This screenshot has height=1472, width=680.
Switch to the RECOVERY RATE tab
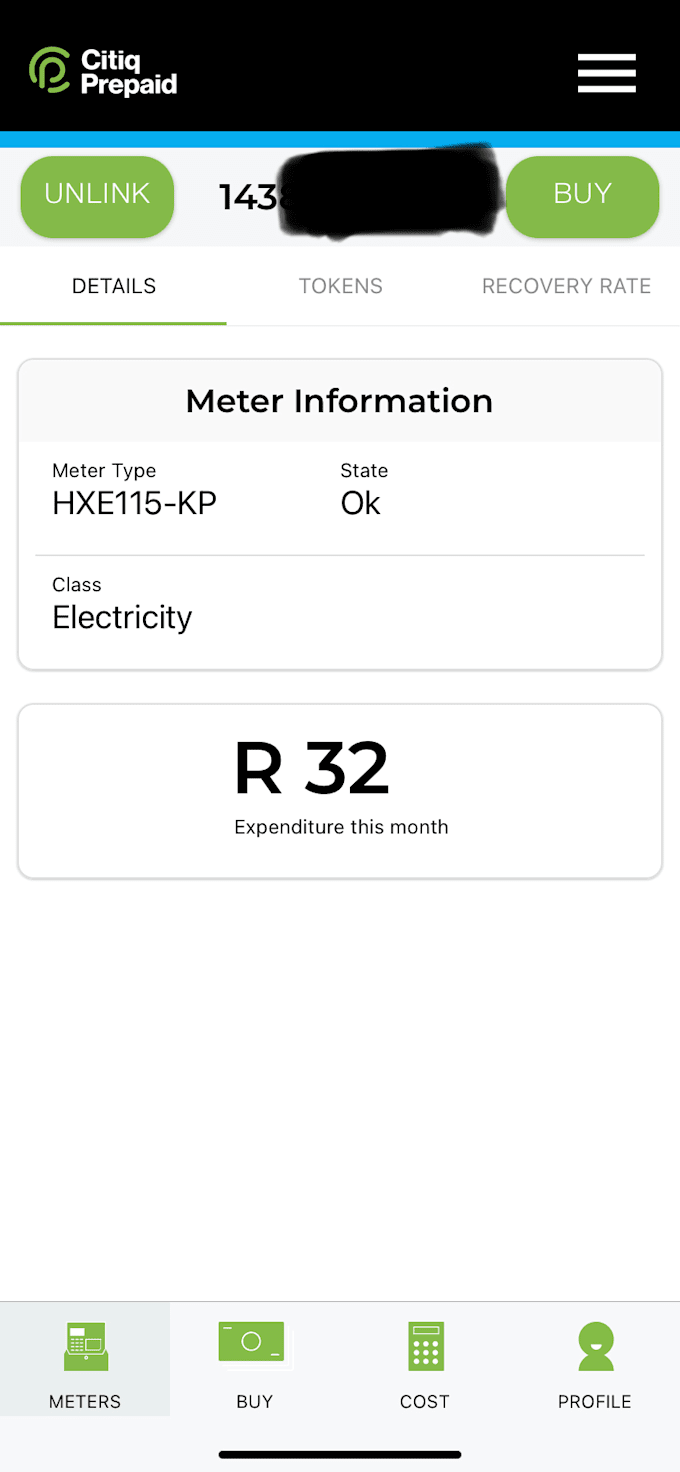tap(566, 287)
